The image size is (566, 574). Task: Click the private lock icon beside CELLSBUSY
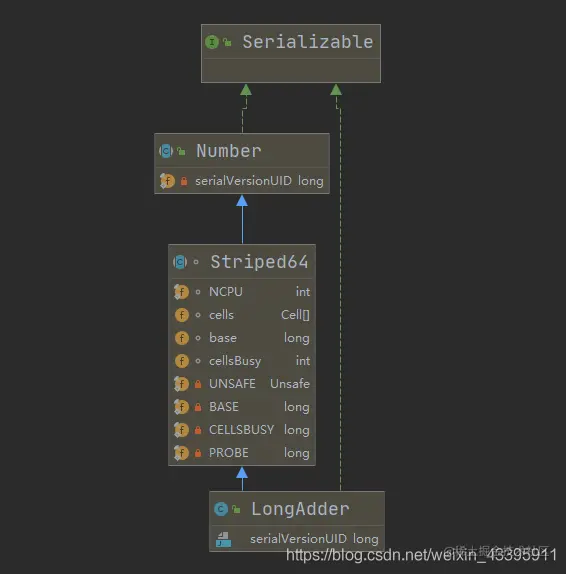[x=198, y=430]
